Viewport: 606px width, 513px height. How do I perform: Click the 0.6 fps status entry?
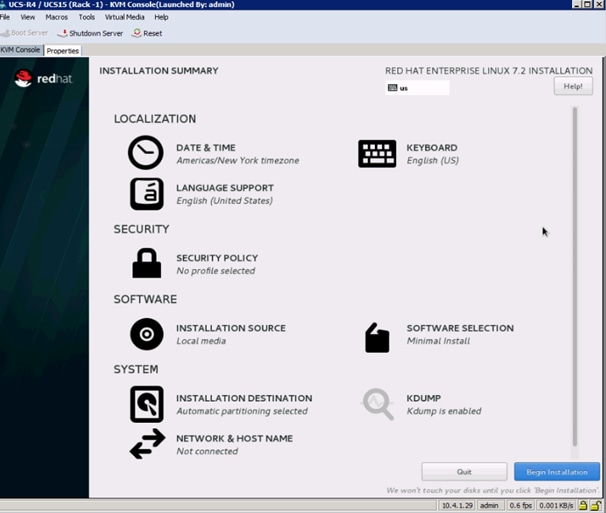(520, 505)
